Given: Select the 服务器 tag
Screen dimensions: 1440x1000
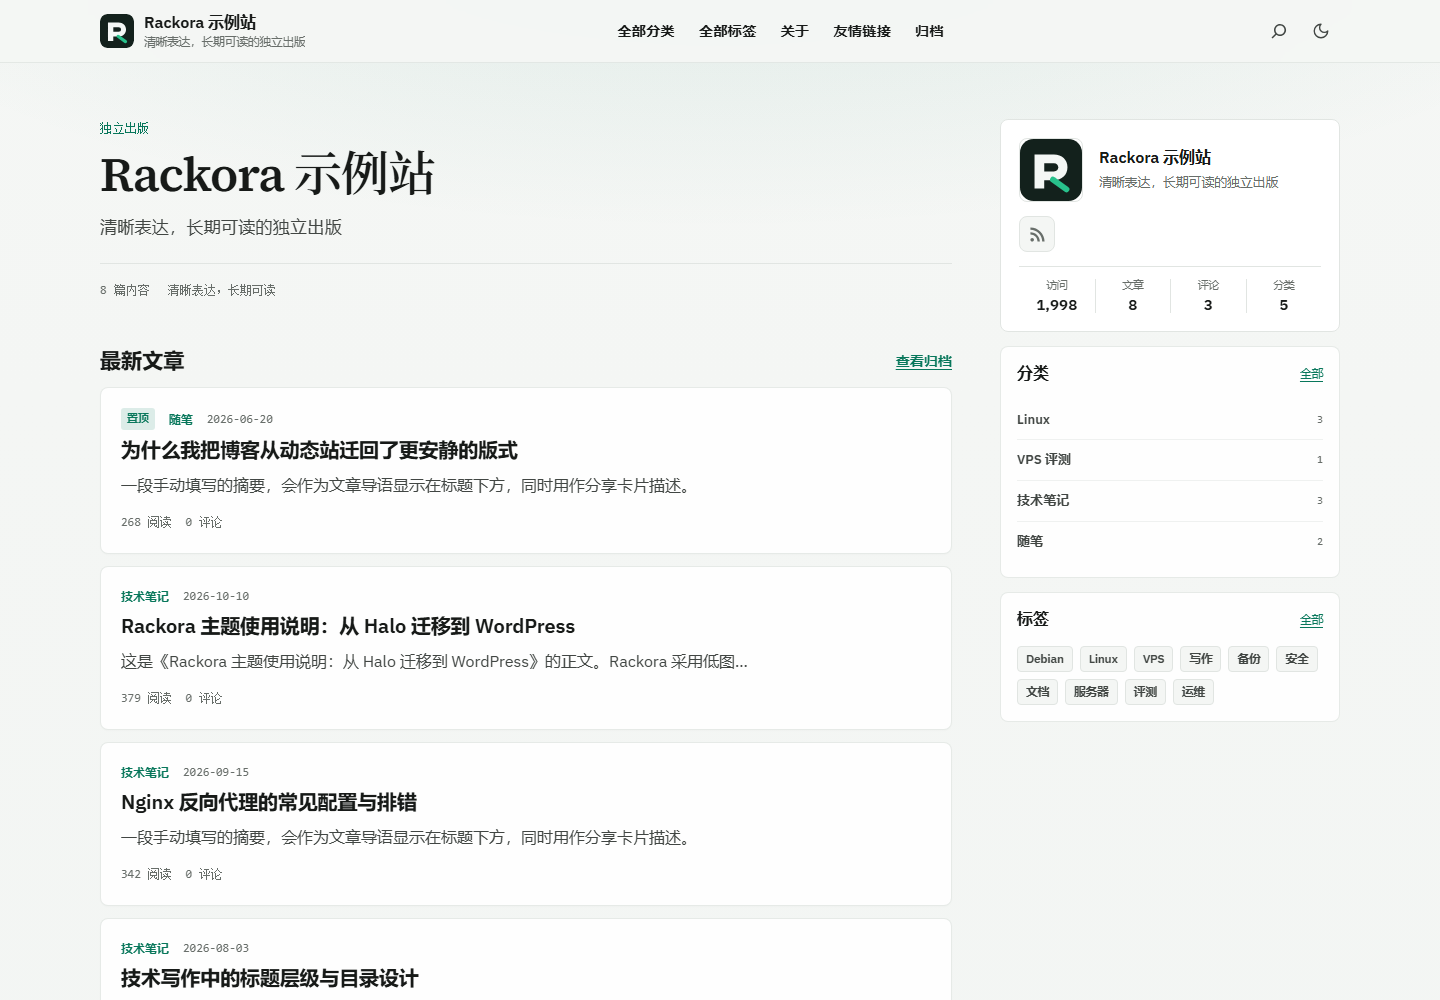Looking at the screenshot, I should tap(1091, 692).
